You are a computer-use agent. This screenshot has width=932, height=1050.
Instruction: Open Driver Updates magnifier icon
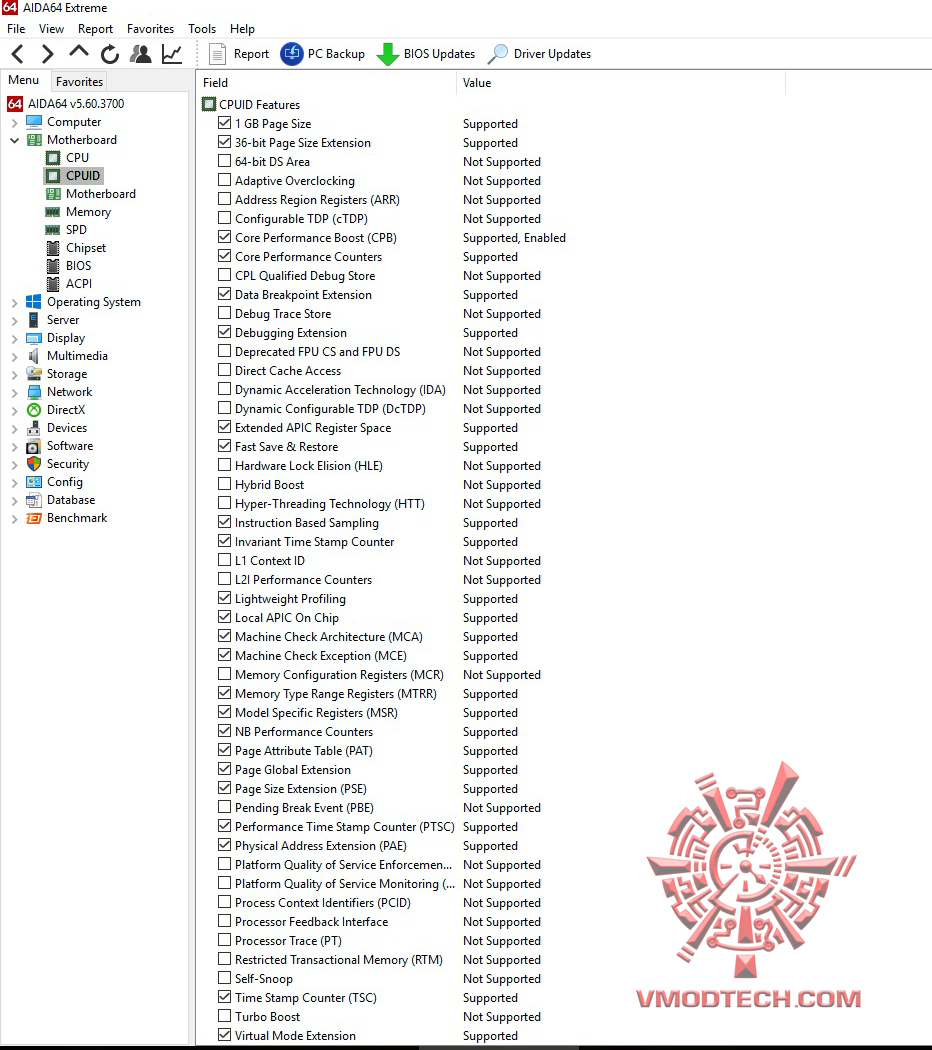pyautogui.click(x=540, y=54)
